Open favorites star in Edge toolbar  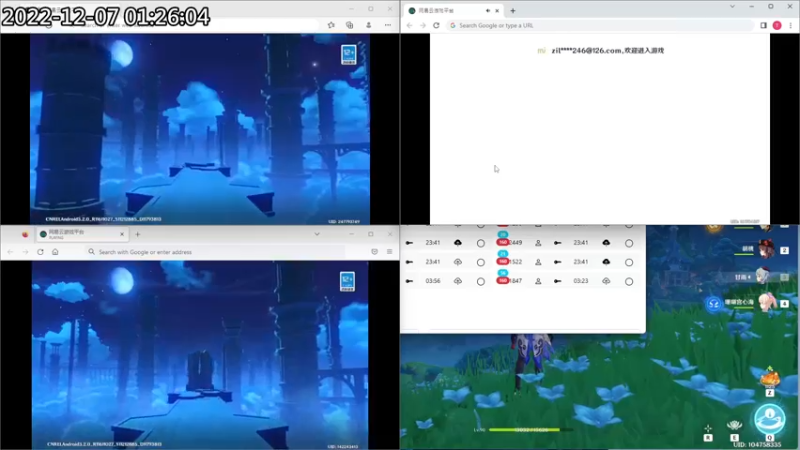[331, 25]
